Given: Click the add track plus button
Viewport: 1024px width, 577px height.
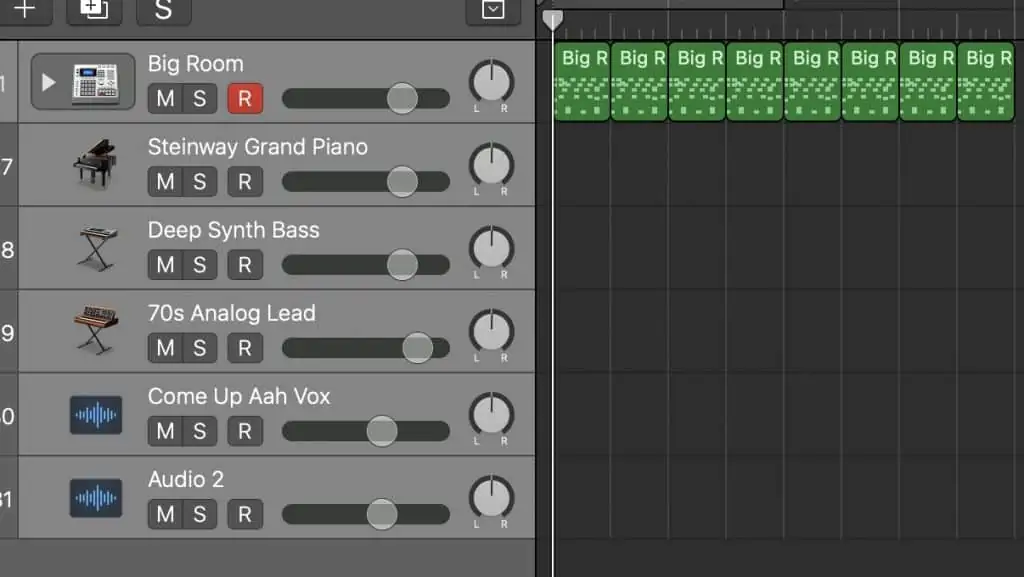Looking at the screenshot, I should [x=25, y=10].
